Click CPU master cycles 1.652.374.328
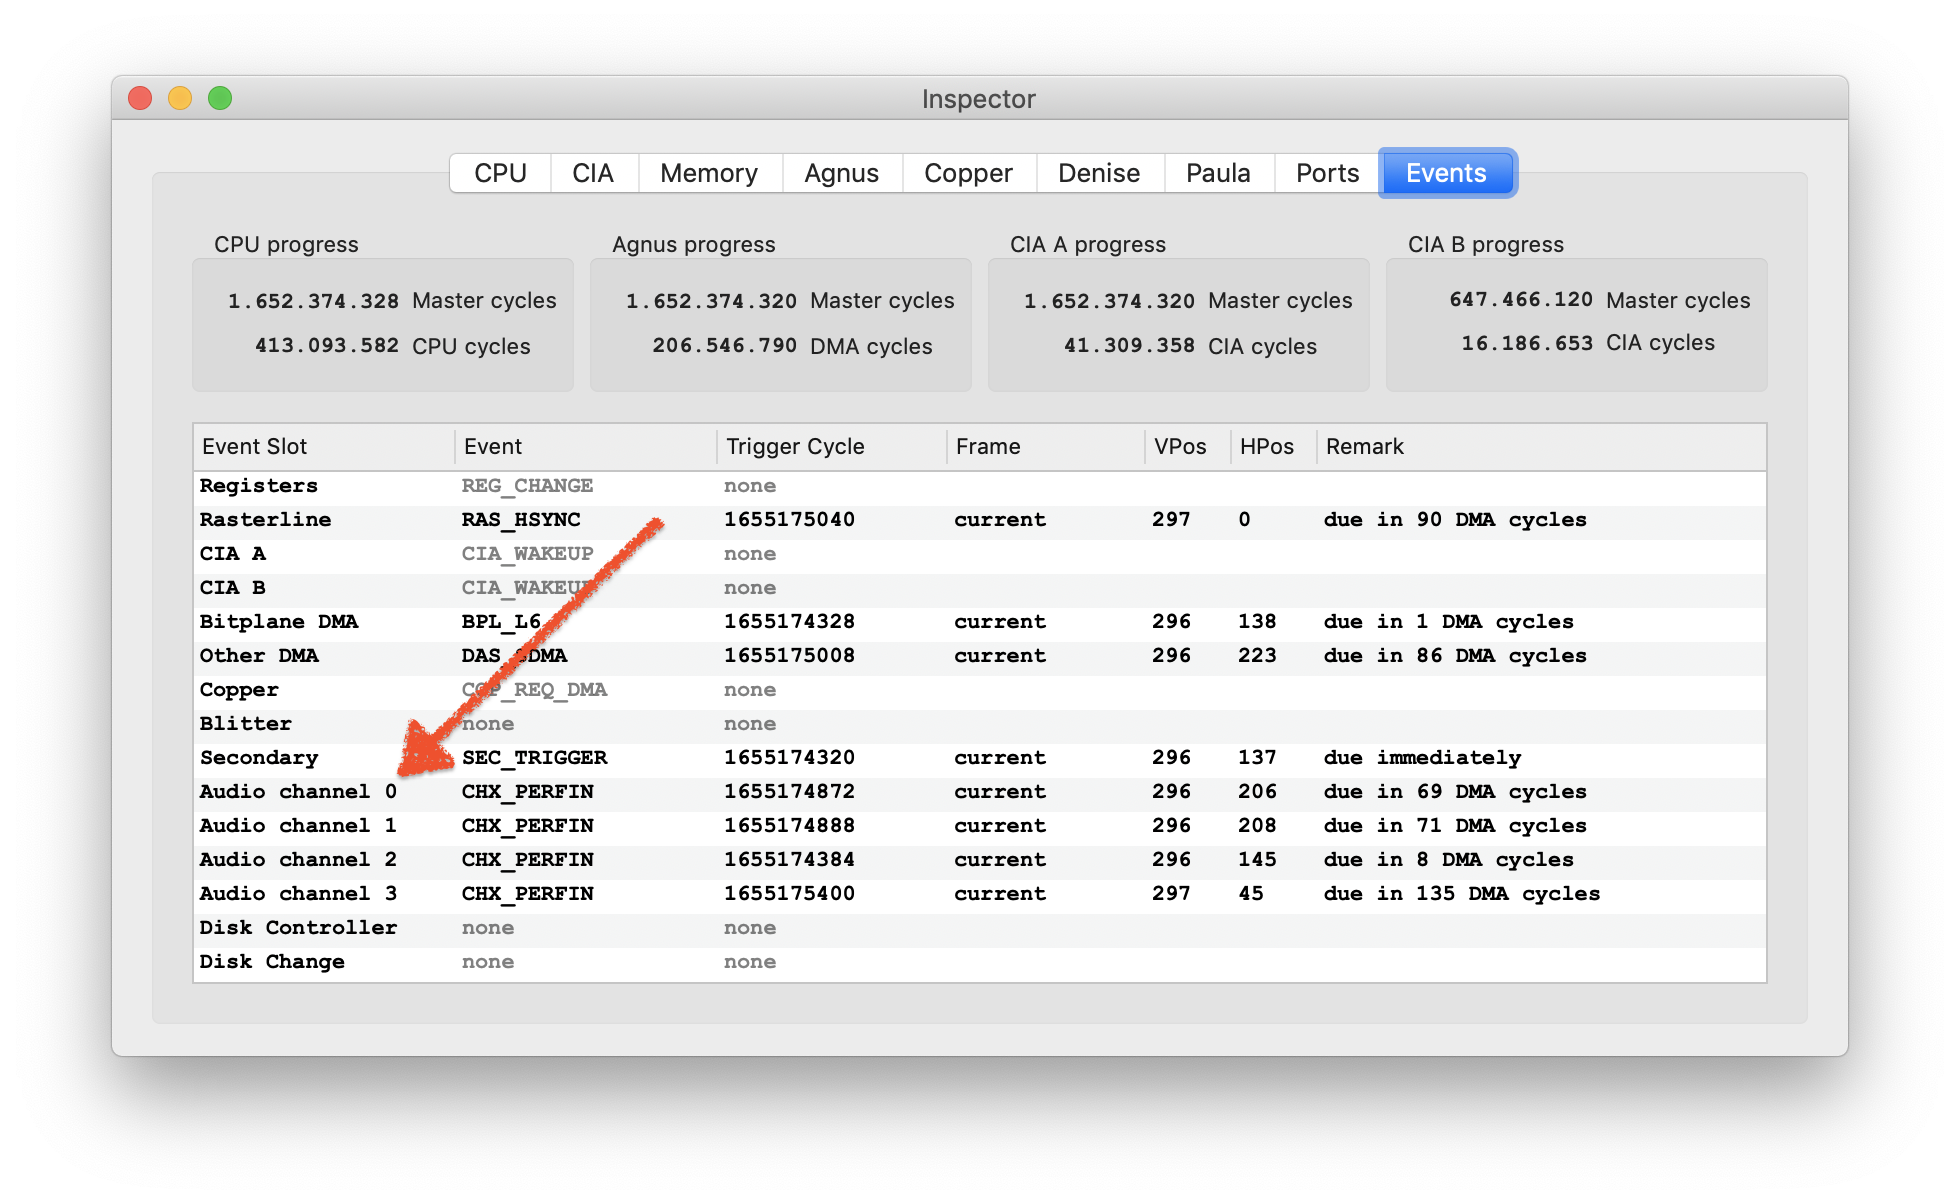The image size is (1960, 1204). [x=313, y=301]
